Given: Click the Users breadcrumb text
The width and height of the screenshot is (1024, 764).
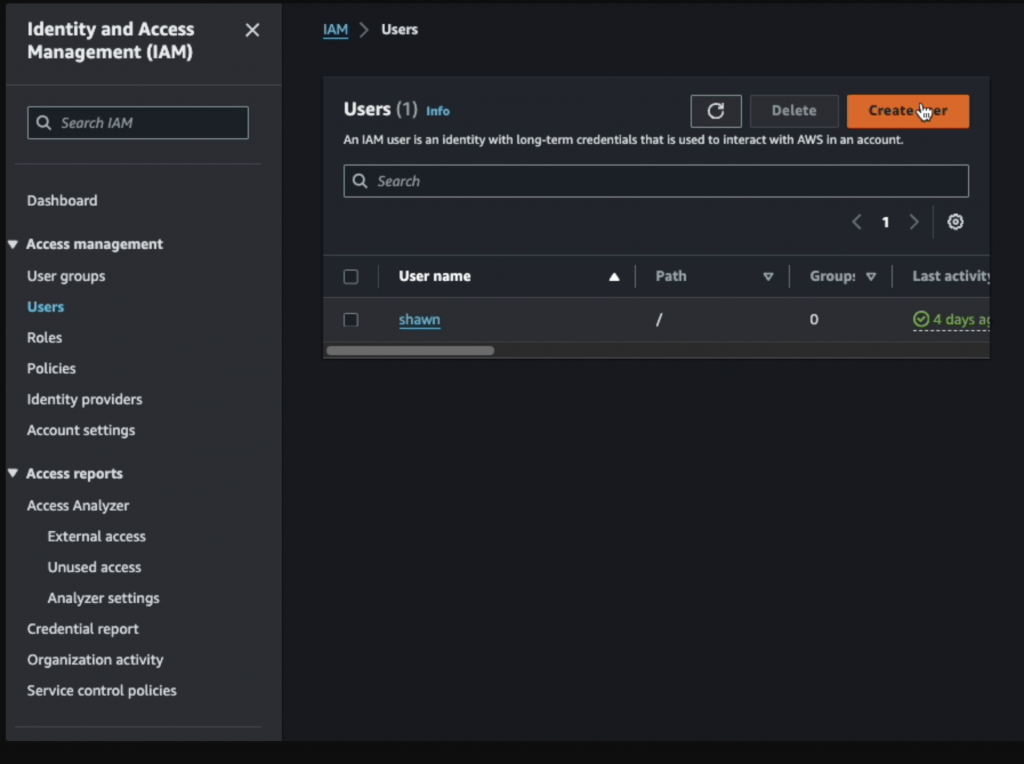Looking at the screenshot, I should (400, 30).
